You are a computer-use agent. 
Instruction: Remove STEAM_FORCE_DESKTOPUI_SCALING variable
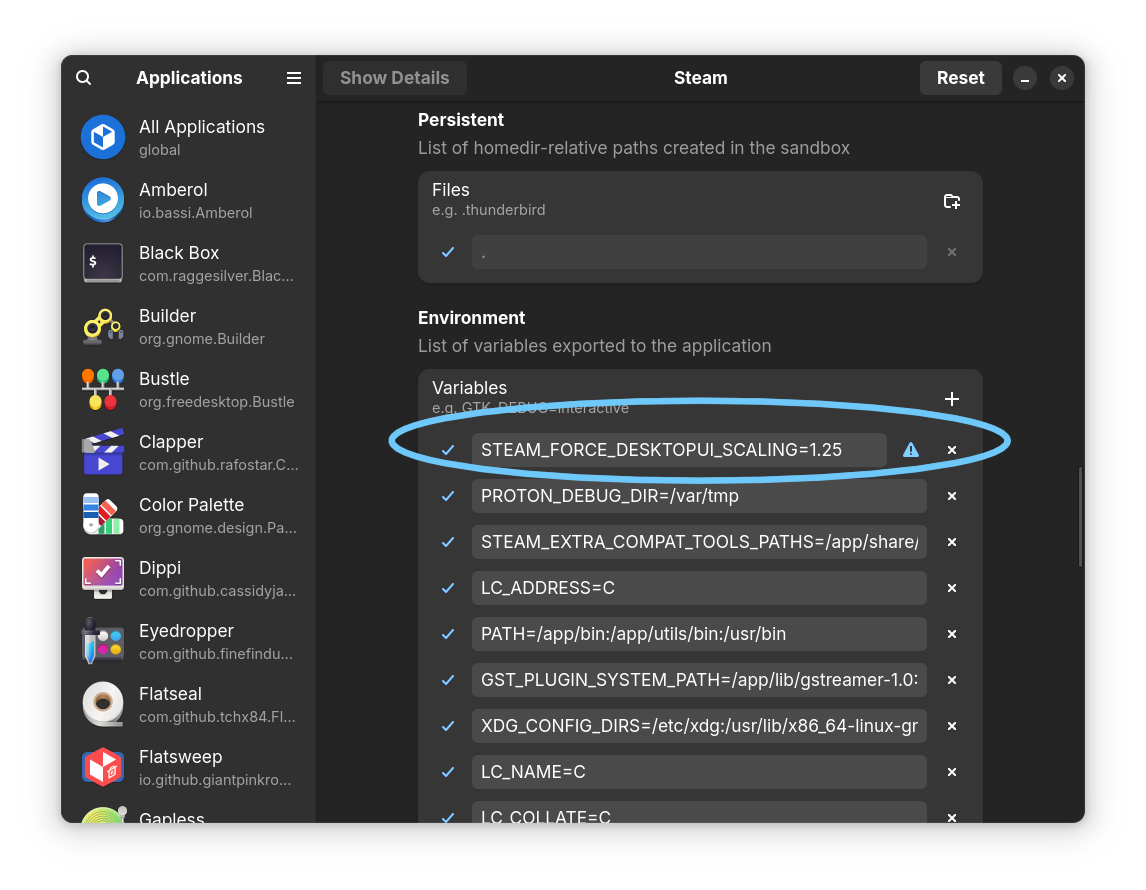coord(952,450)
